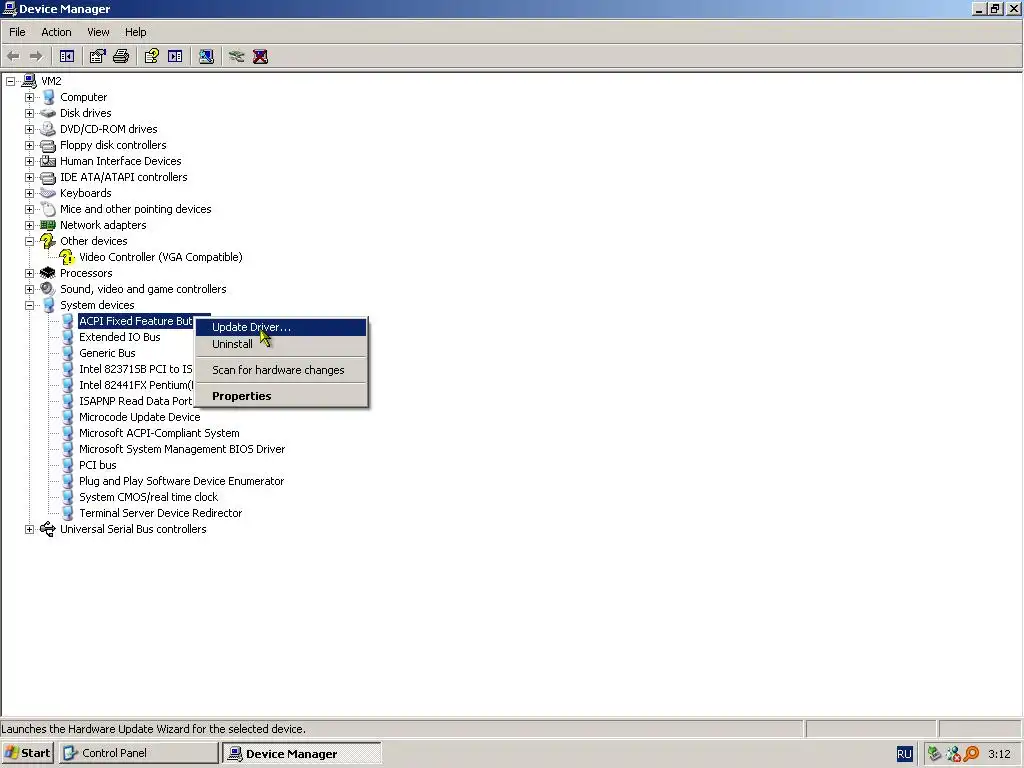
Task: Collapse the Other devices category
Action: [x=29, y=241]
